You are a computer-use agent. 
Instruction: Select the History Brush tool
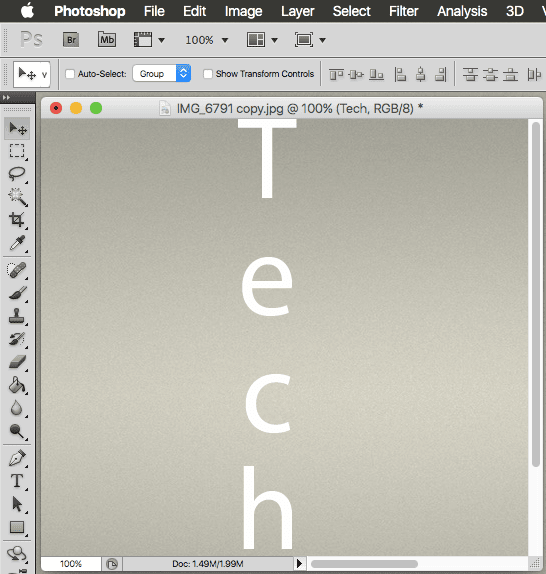[17, 339]
